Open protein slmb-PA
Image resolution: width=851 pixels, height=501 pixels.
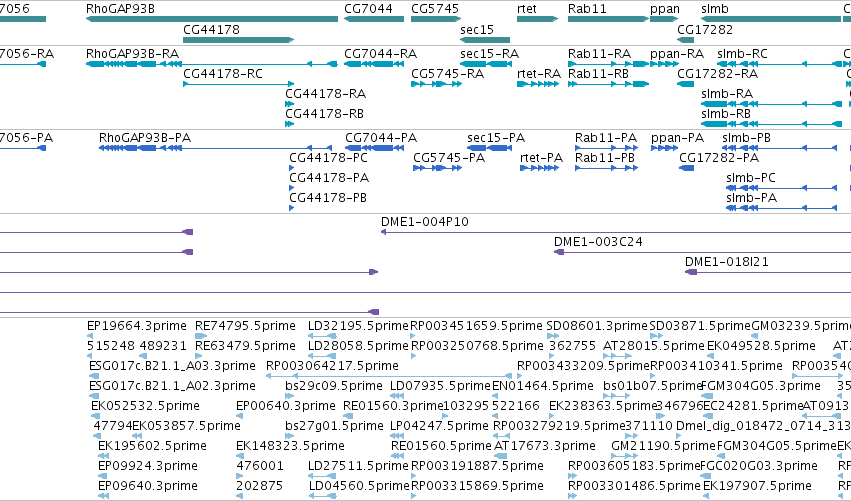coord(752,198)
